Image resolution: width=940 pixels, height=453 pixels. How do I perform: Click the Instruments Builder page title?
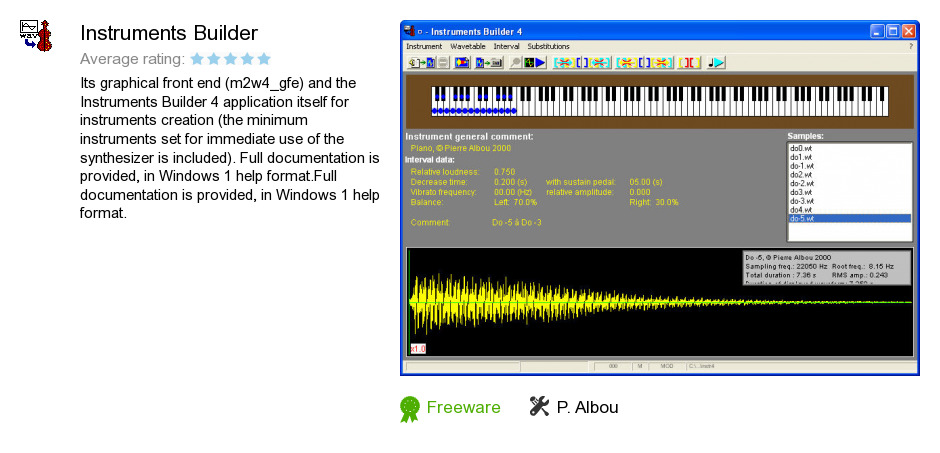point(169,33)
